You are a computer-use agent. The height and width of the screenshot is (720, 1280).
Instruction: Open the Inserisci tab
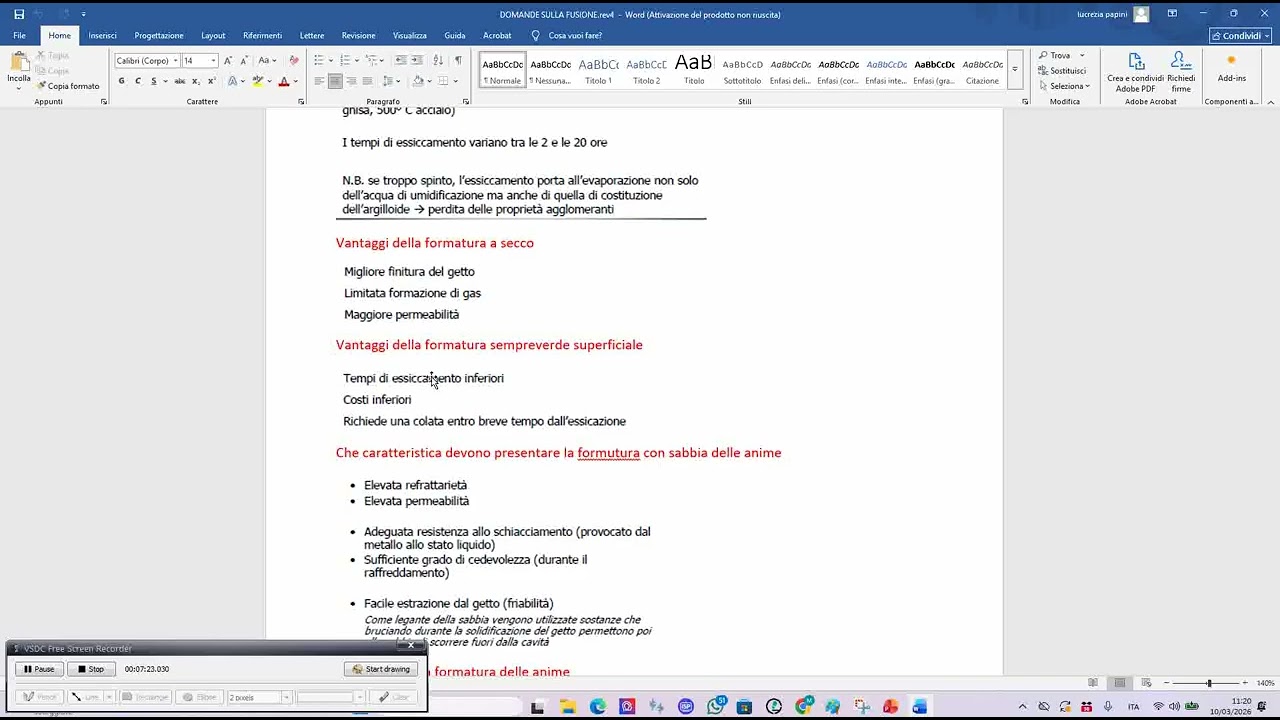(102, 35)
